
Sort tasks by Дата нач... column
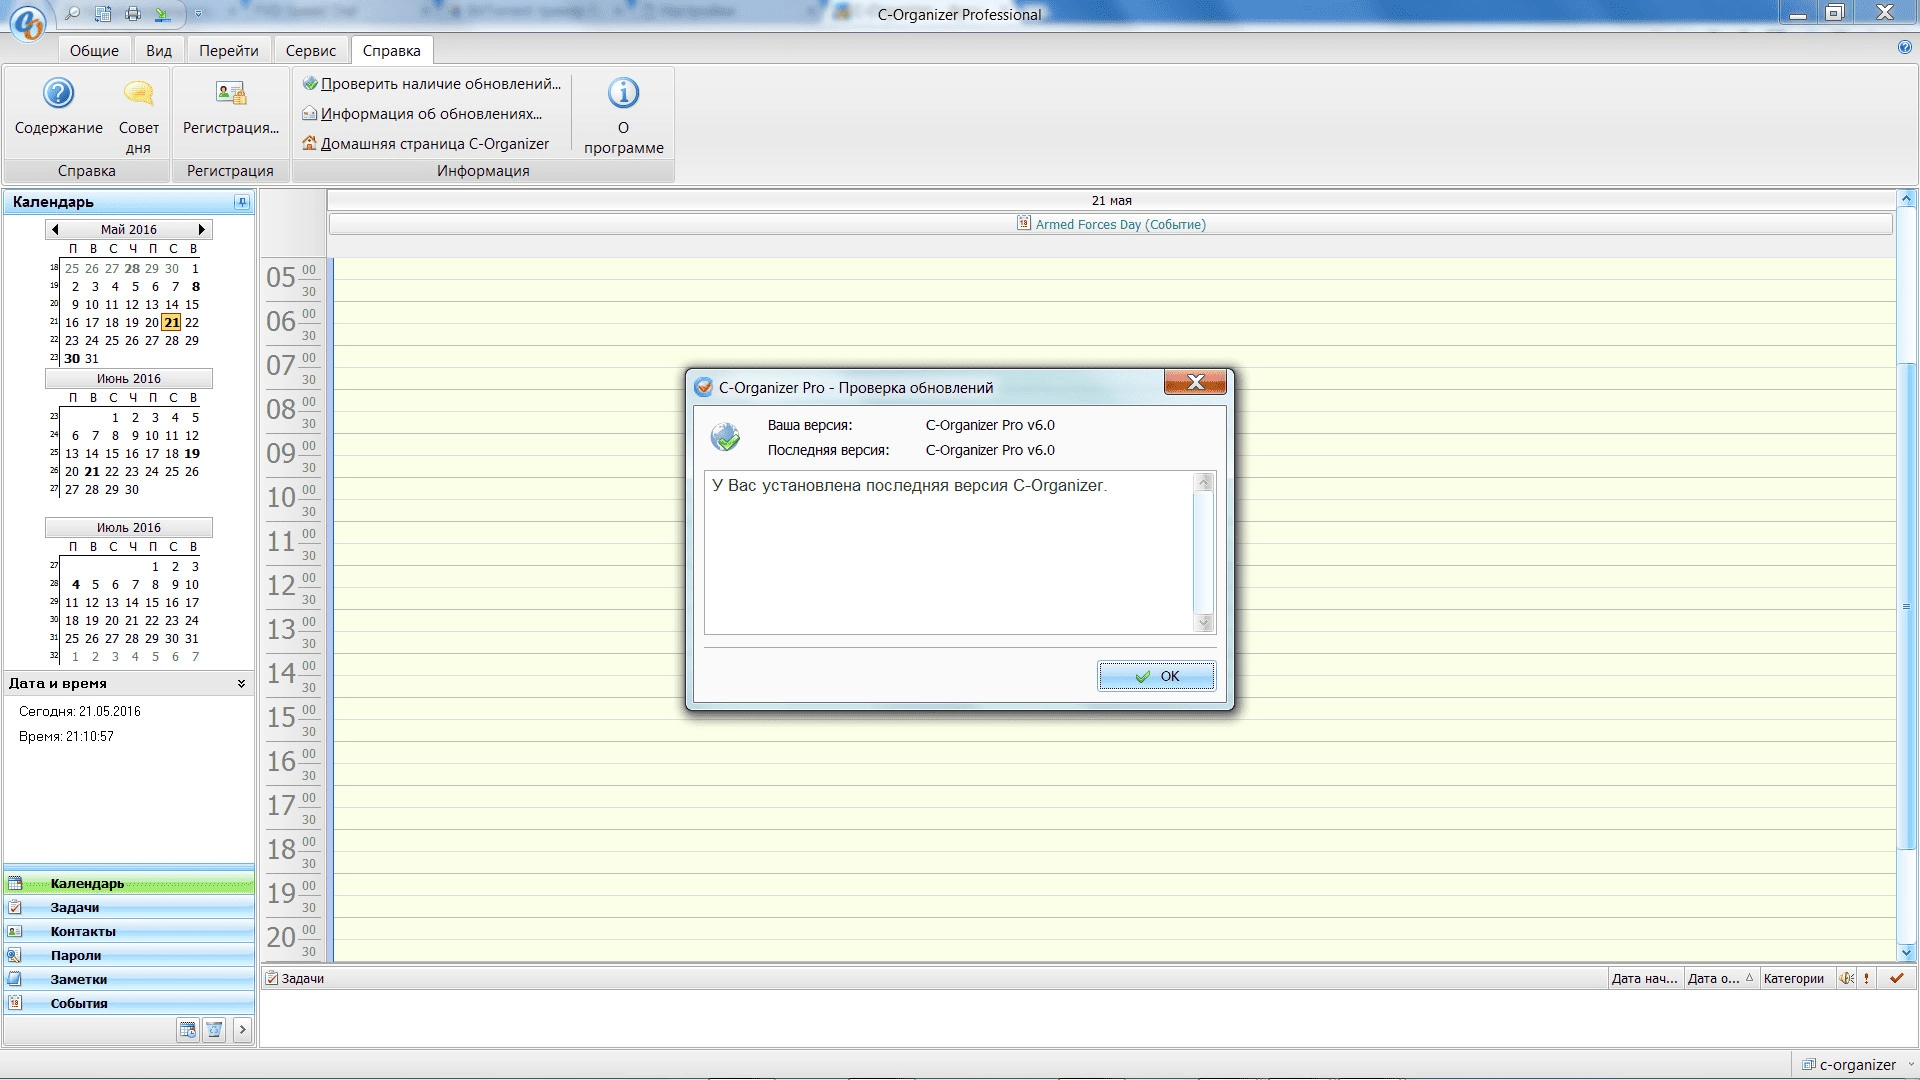click(x=1645, y=979)
